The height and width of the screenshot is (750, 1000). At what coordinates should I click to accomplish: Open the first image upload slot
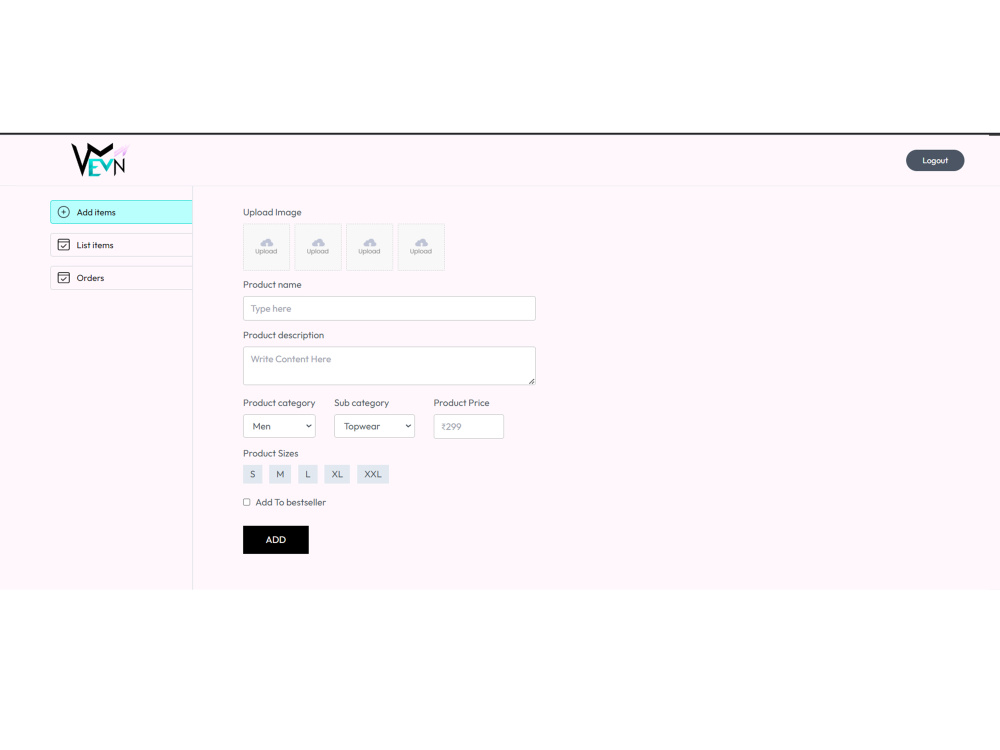click(x=266, y=247)
